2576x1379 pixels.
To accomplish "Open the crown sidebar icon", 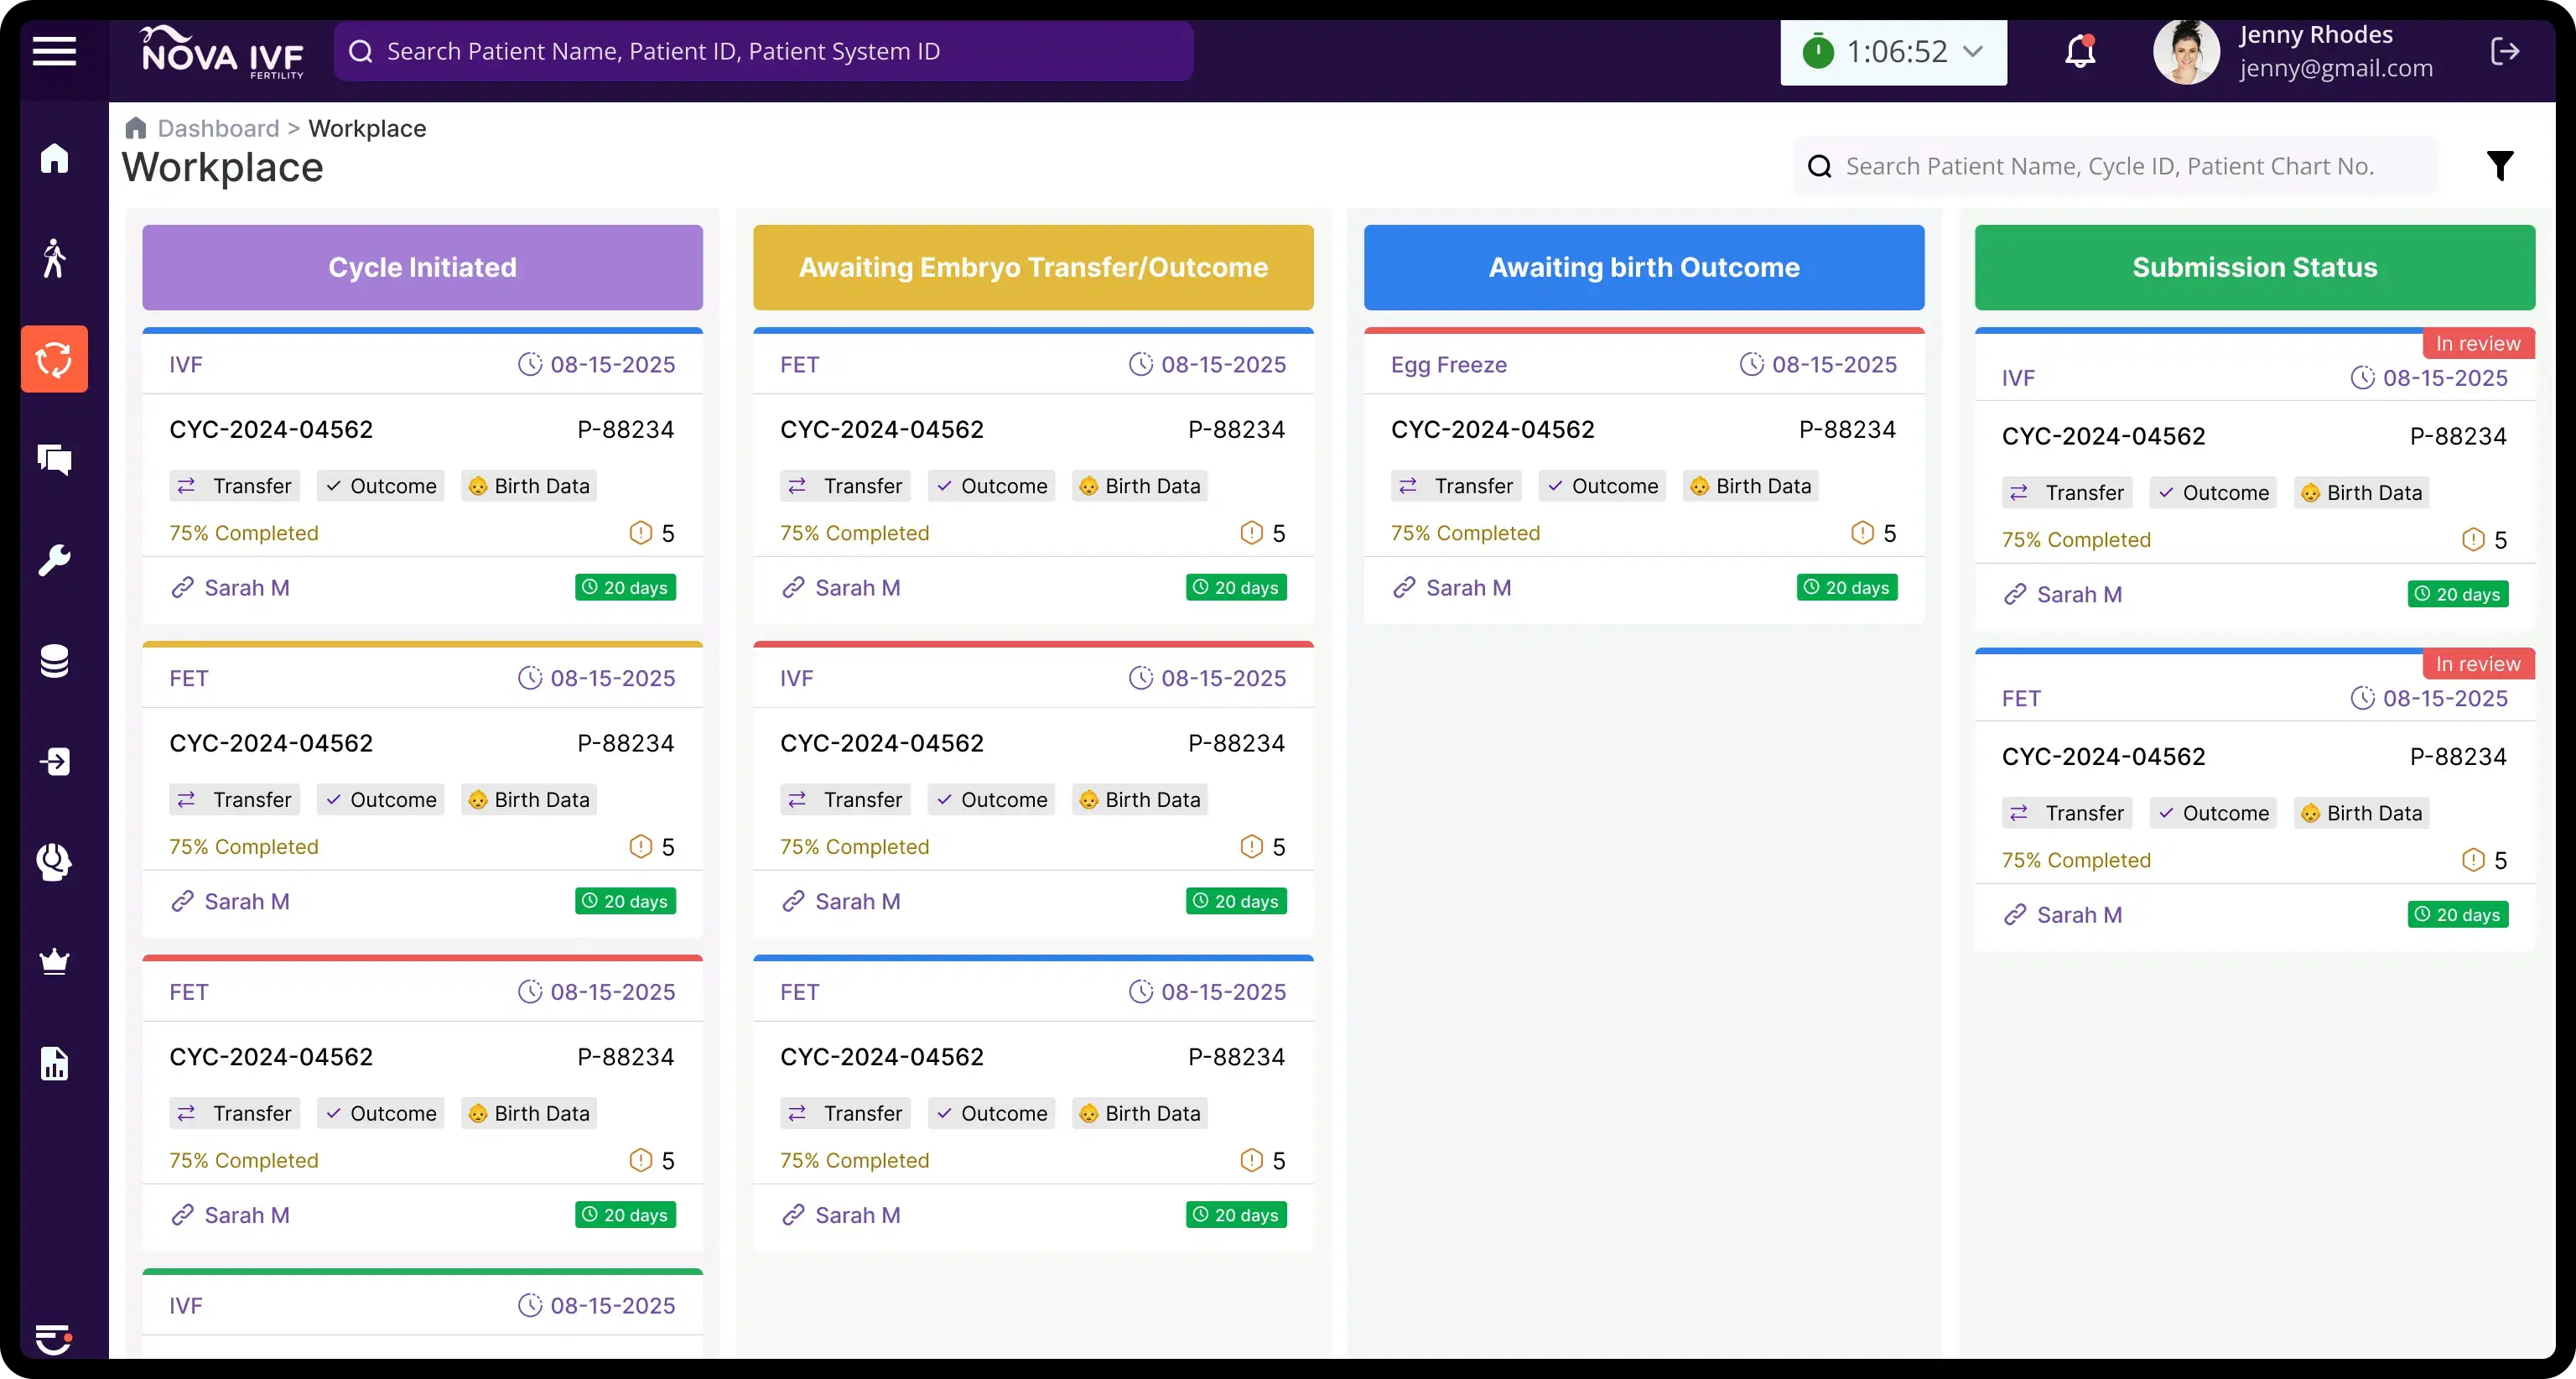I will coord(54,962).
